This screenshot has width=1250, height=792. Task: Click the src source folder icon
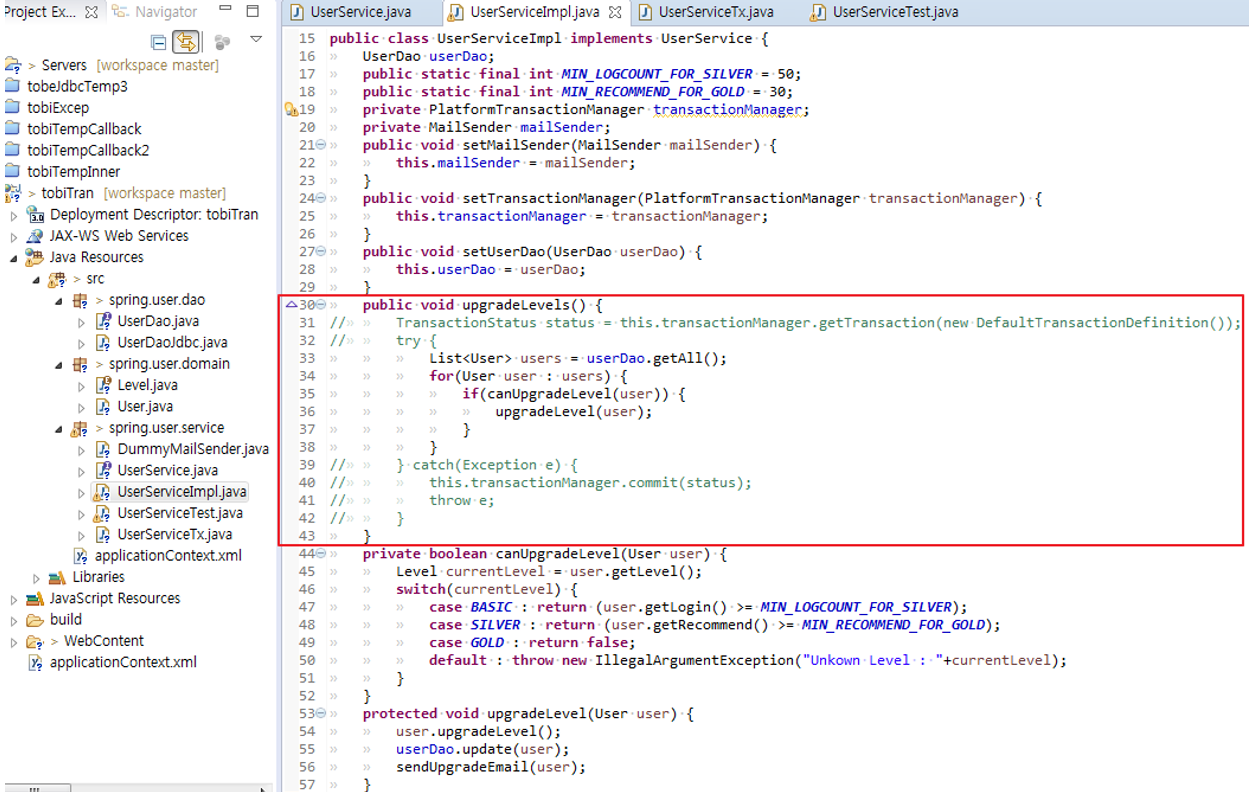(x=57, y=279)
